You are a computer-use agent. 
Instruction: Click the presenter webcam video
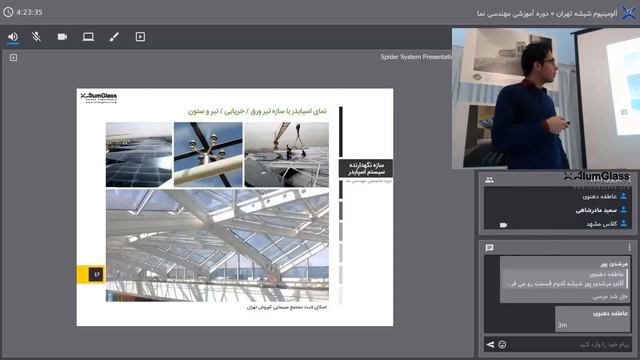(546, 98)
